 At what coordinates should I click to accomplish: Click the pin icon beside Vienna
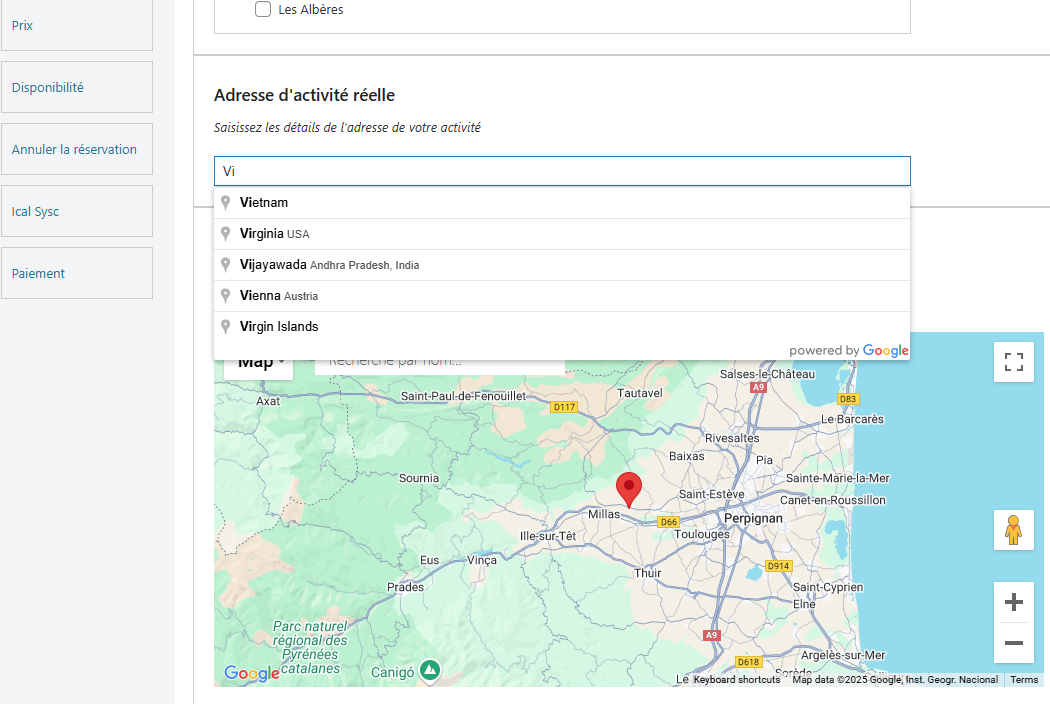click(226, 295)
